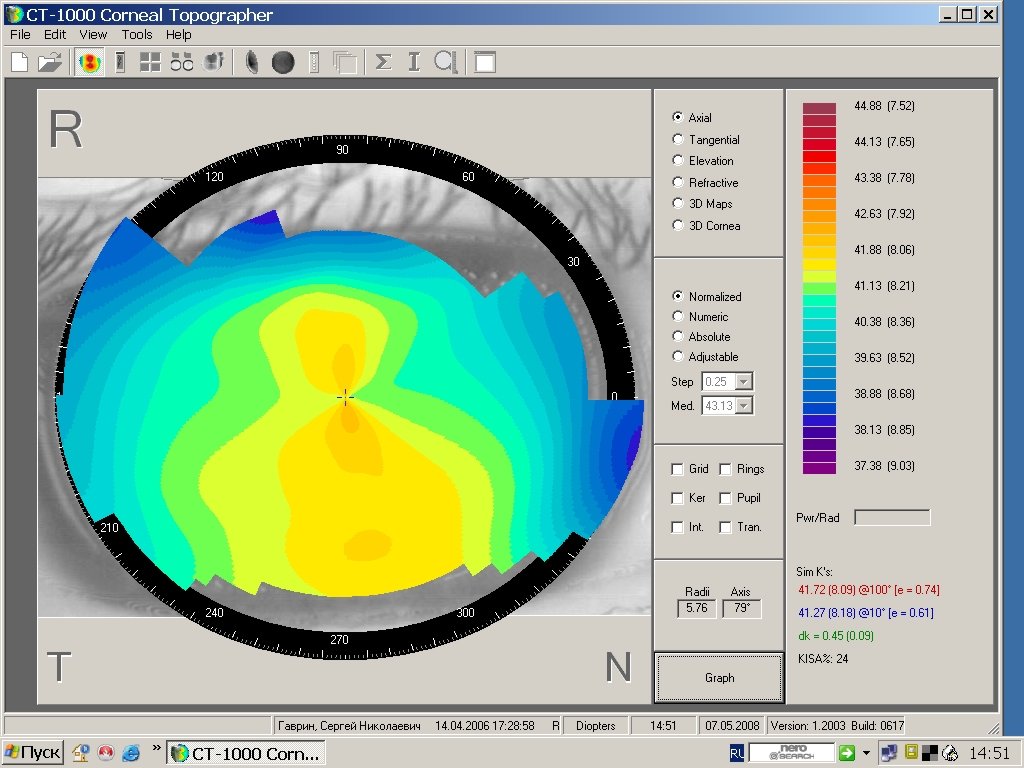Choose the Numeric scale radio button
Viewport: 1024px width, 768px height.
(678, 316)
